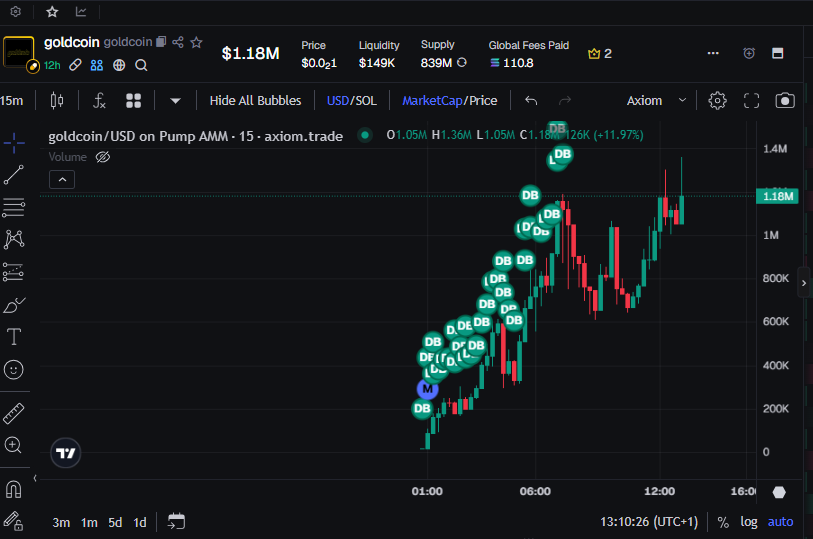This screenshot has height=539, width=813.
Task: Open the line chart icon in top bar
Action: click(x=81, y=11)
